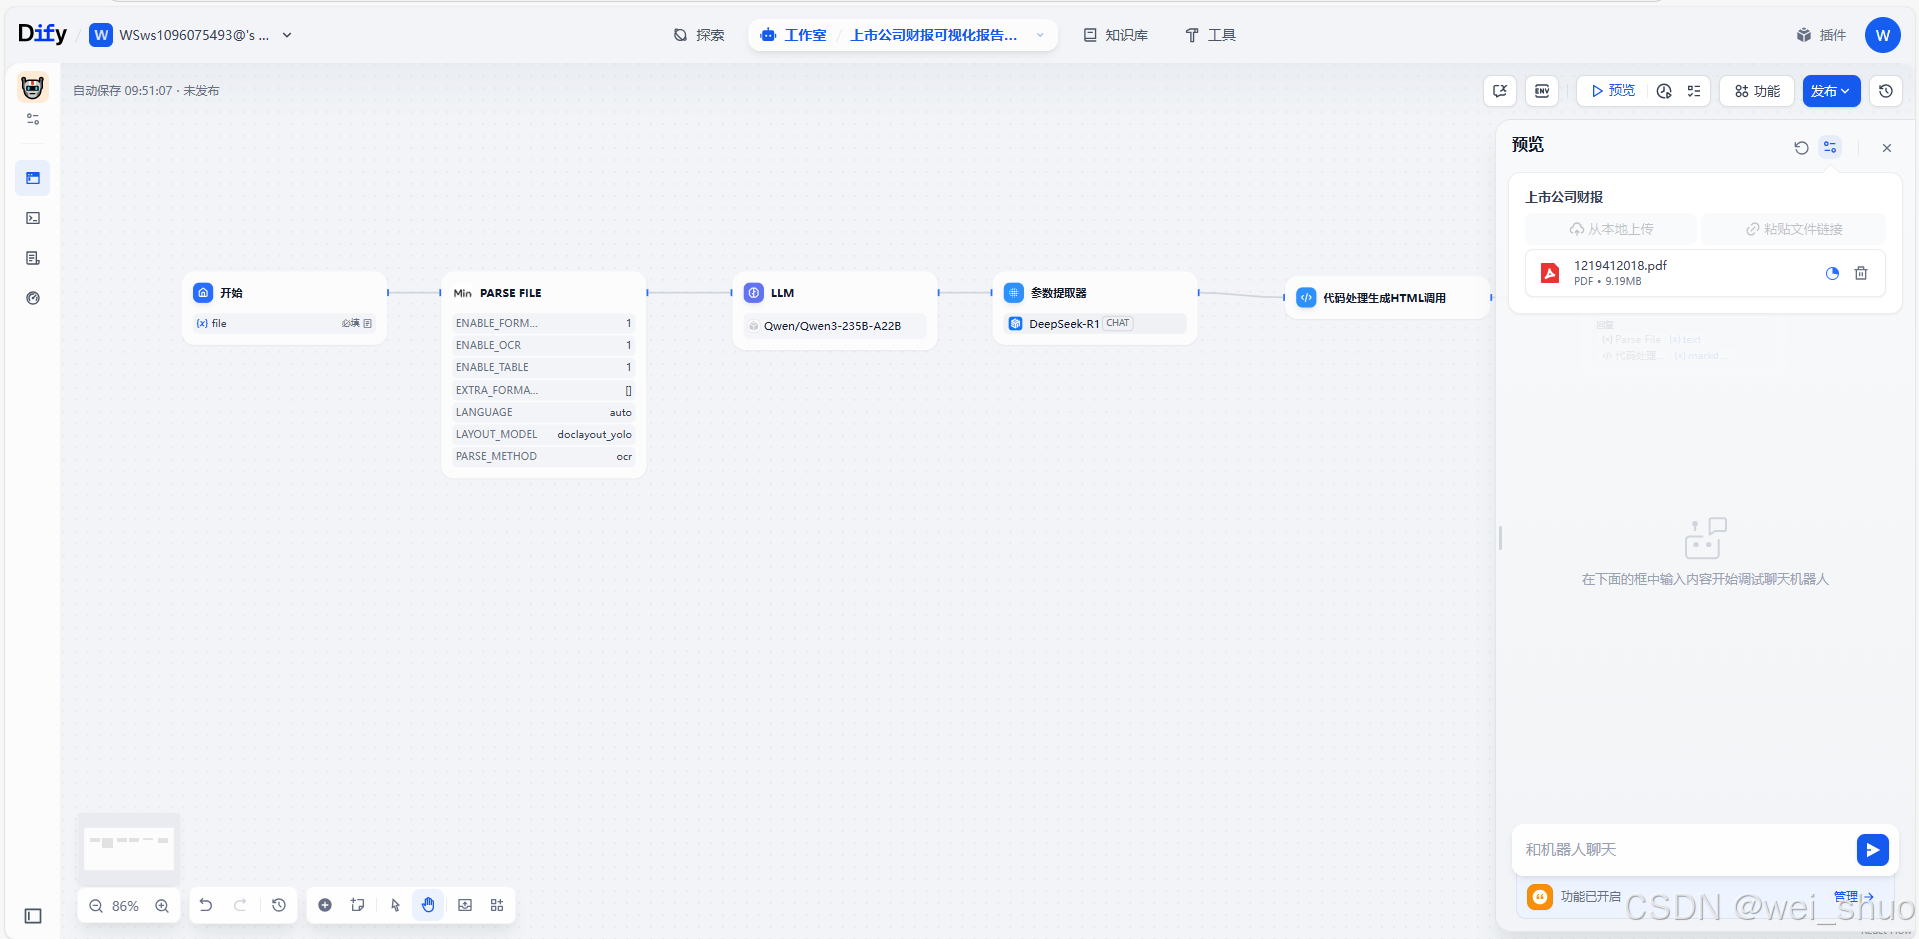Image resolution: width=1919 pixels, height=939 pixels.
Task: Send the chat message
Action: tap(1872, 850)
